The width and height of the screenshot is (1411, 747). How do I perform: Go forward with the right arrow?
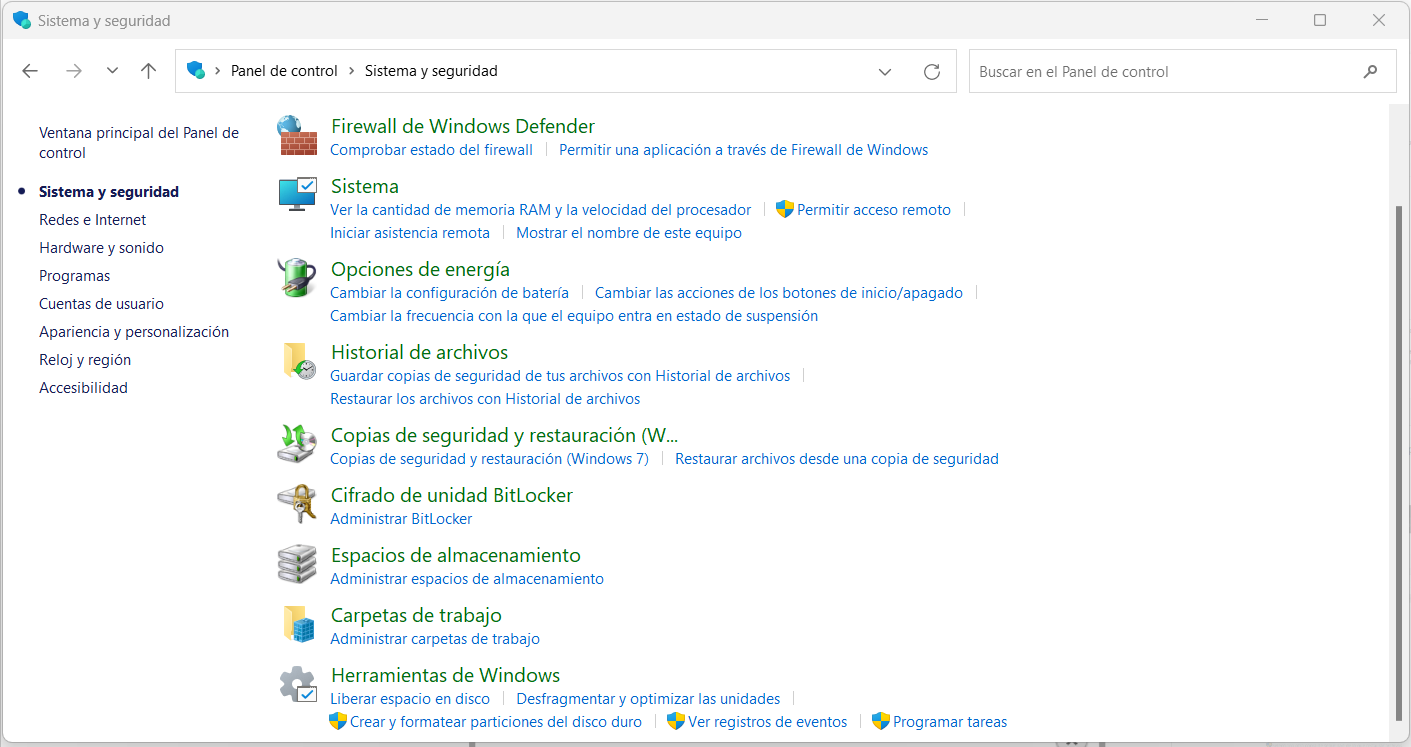tap(73, 71)
